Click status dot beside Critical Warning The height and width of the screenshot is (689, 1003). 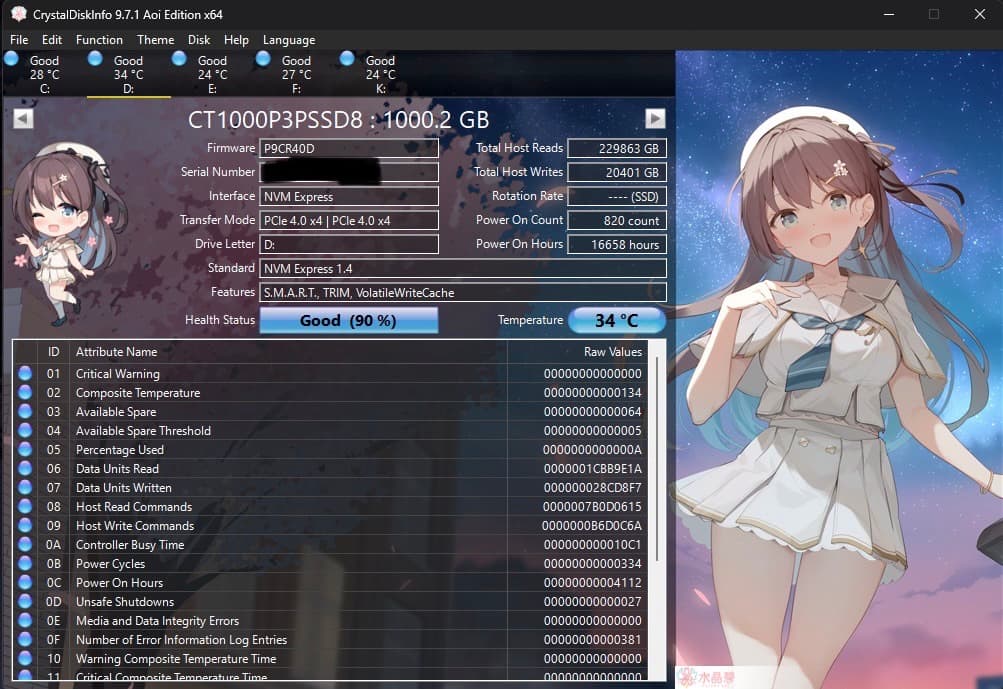tap(25, 373)
